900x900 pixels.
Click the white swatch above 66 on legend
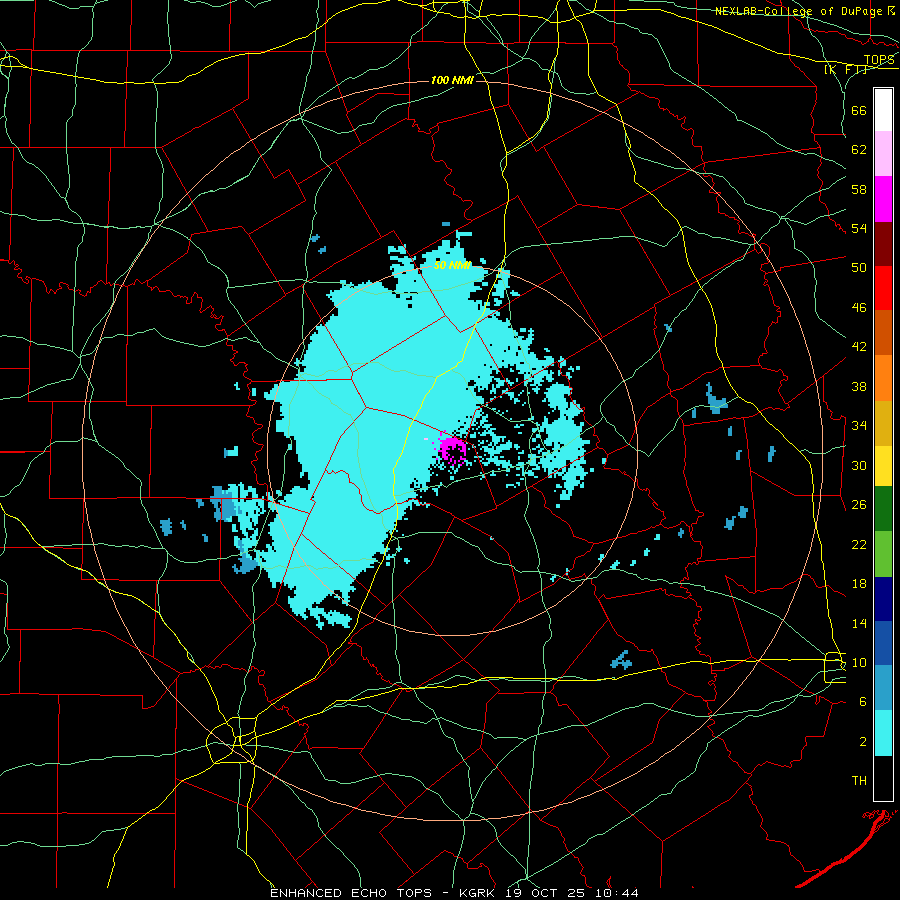(883, 110)
